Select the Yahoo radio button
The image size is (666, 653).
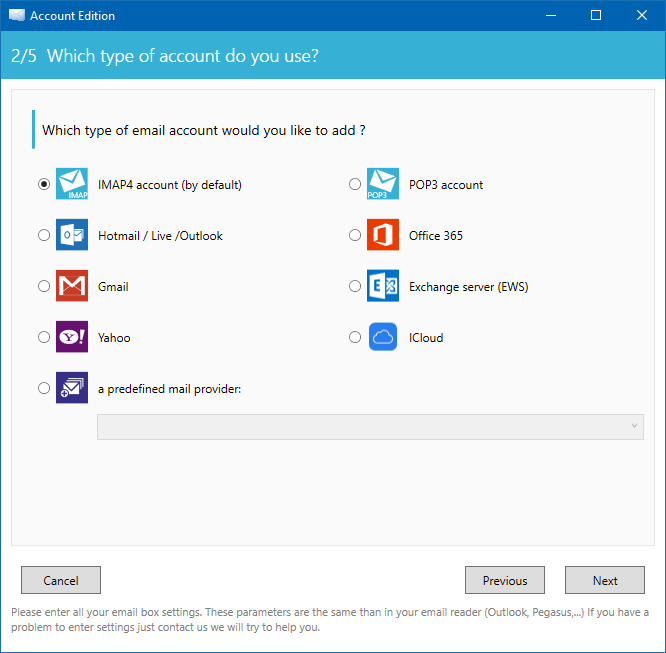[44, 337]
